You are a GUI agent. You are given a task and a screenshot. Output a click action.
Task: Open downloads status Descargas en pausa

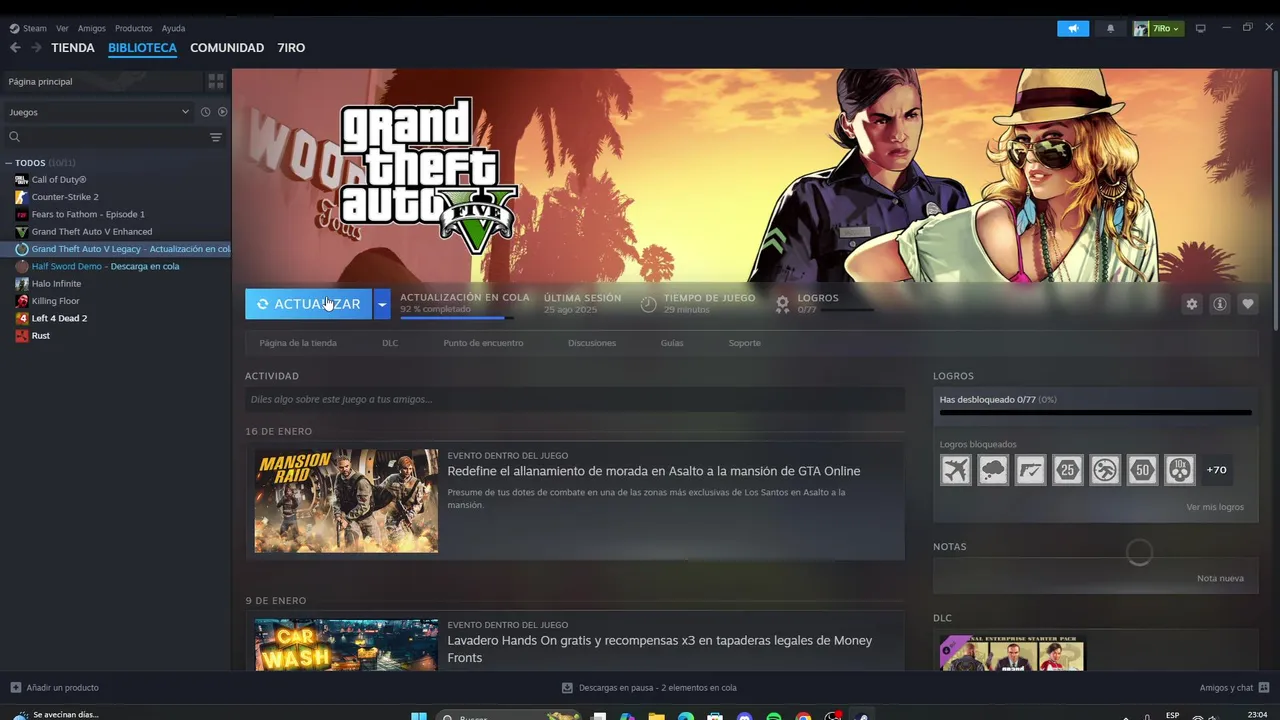tap(649, 688)
